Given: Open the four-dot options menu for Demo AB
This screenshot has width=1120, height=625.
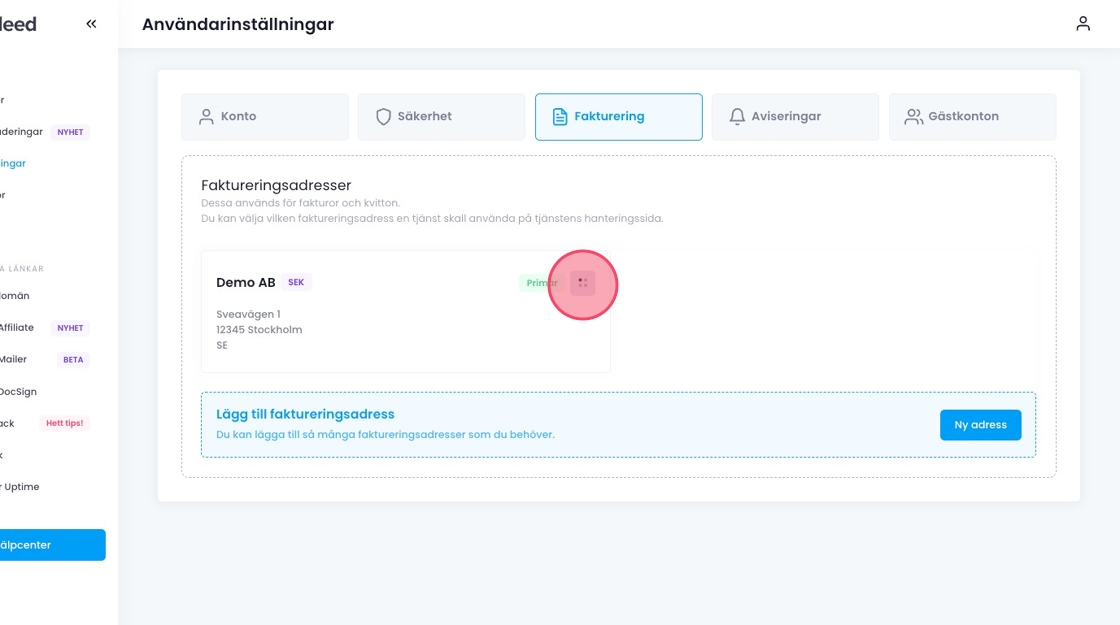Looking at the screenshot, I should [x=583, y=283].
